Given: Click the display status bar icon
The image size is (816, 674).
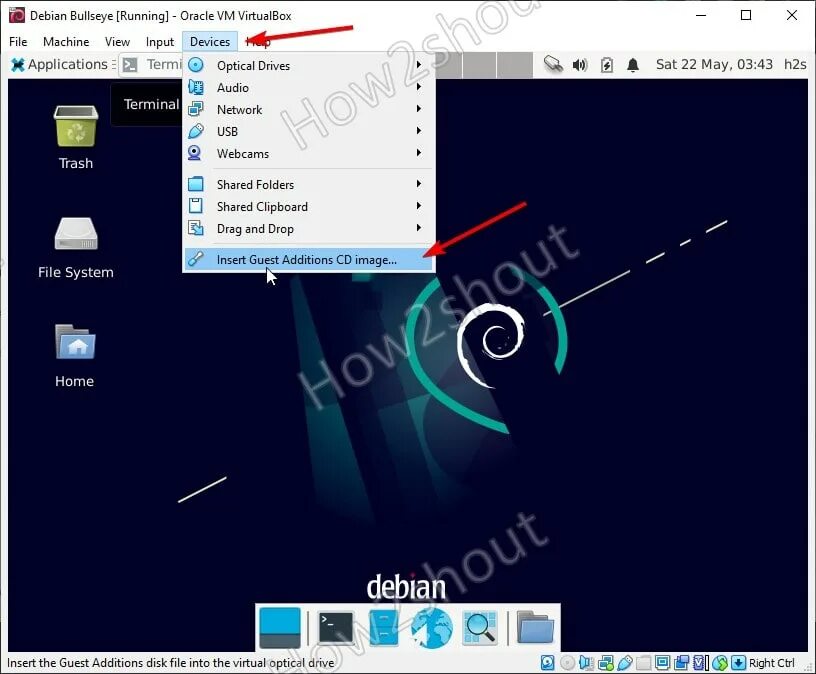Looking at the screenshot, I should (662, 663).
